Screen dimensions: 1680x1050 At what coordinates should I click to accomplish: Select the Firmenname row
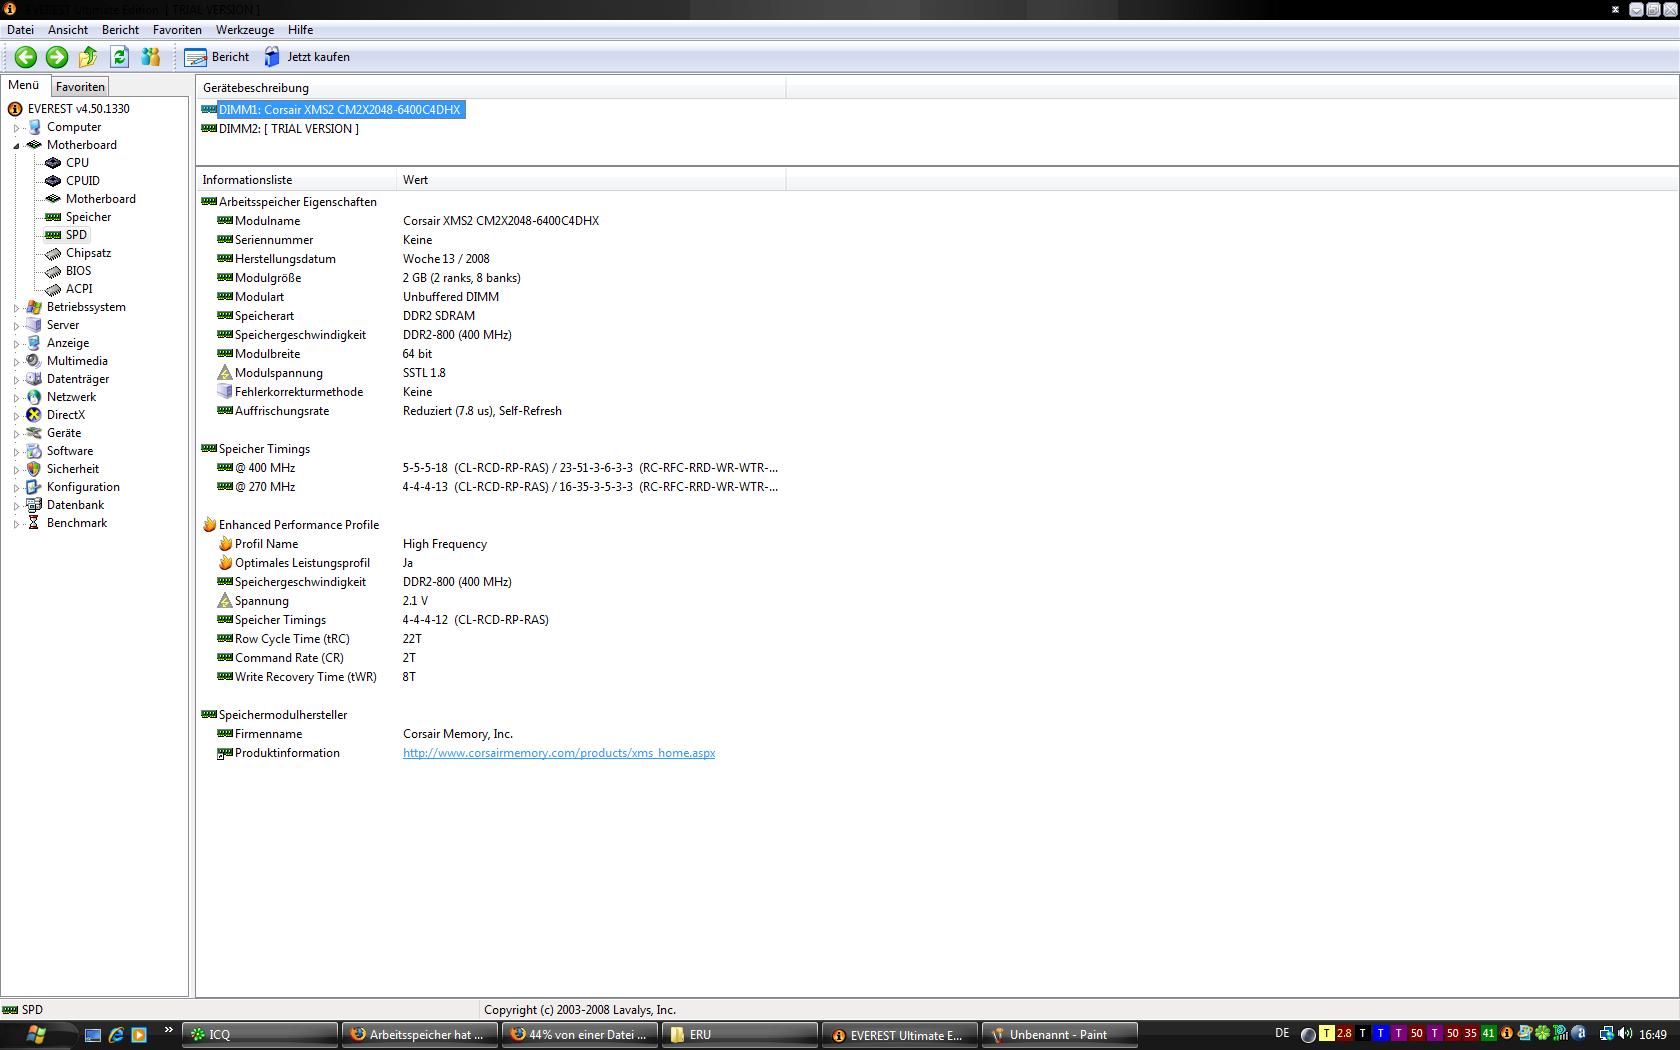click(490, 734)
